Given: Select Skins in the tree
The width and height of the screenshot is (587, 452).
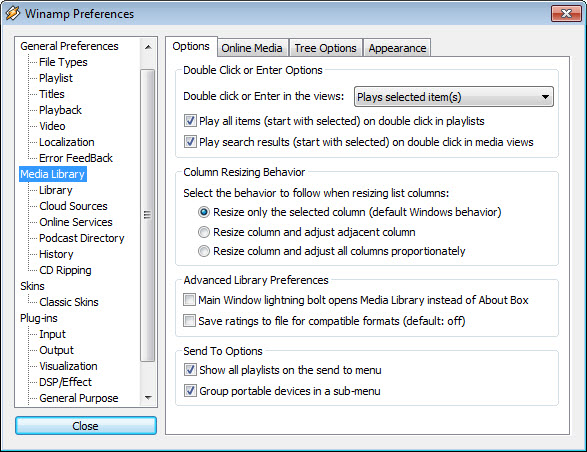Looking at the screenshot, I should click(32, 286).
